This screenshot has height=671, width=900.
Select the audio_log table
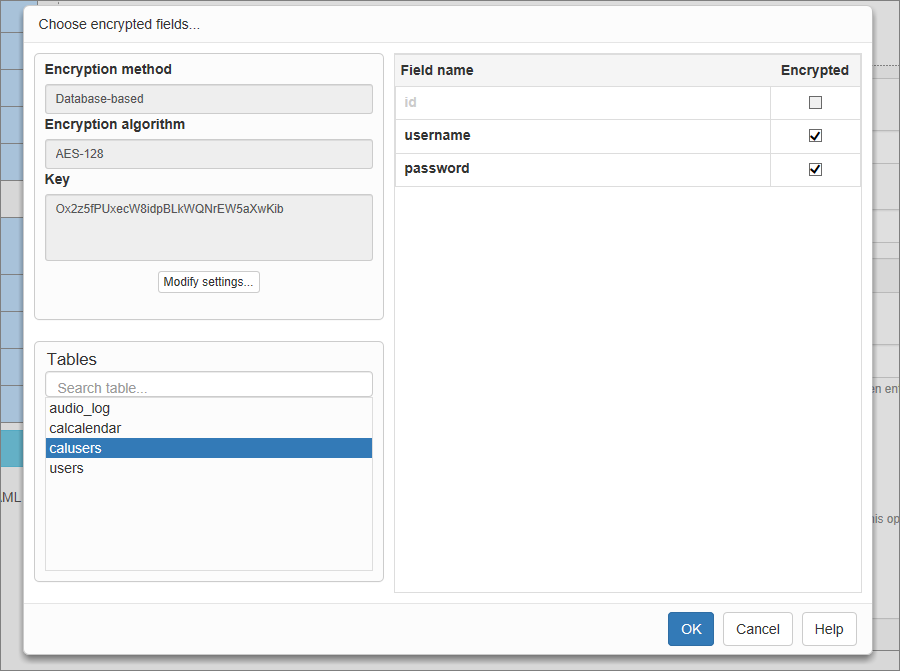coord(80,408)
